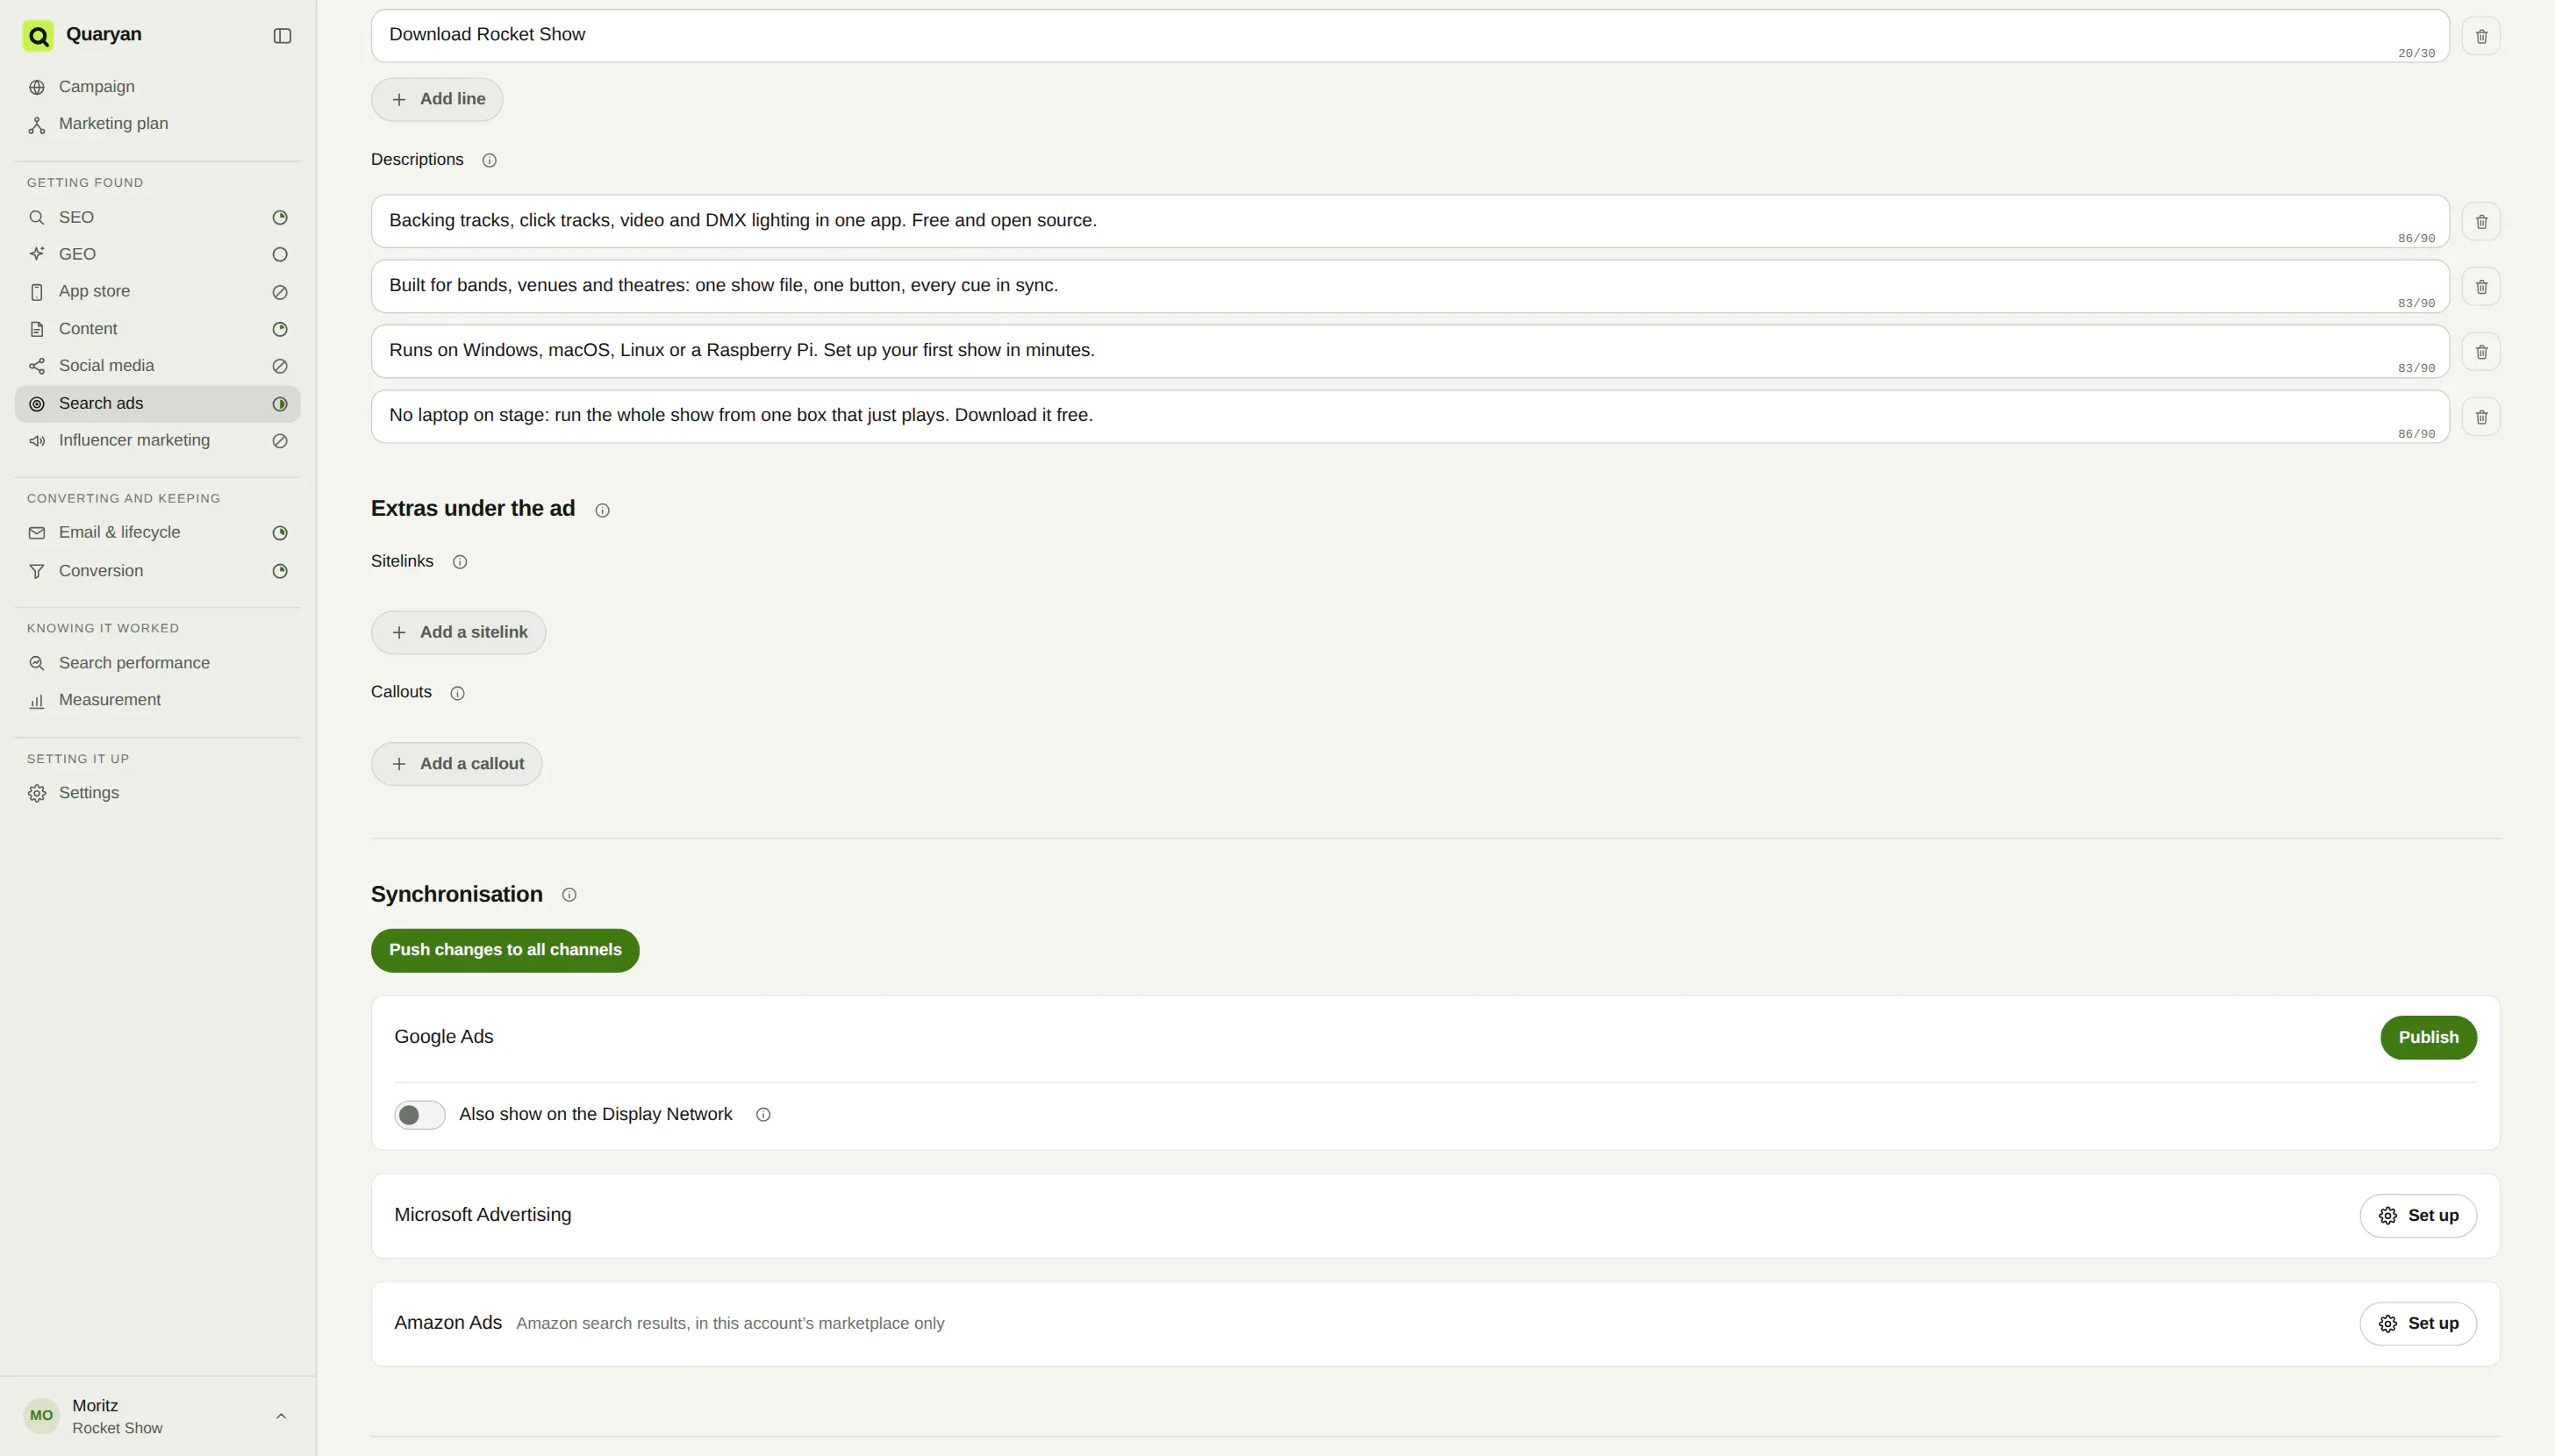2555x1456 pixels.
Task: Open the Content section
Action: [157, 329]
